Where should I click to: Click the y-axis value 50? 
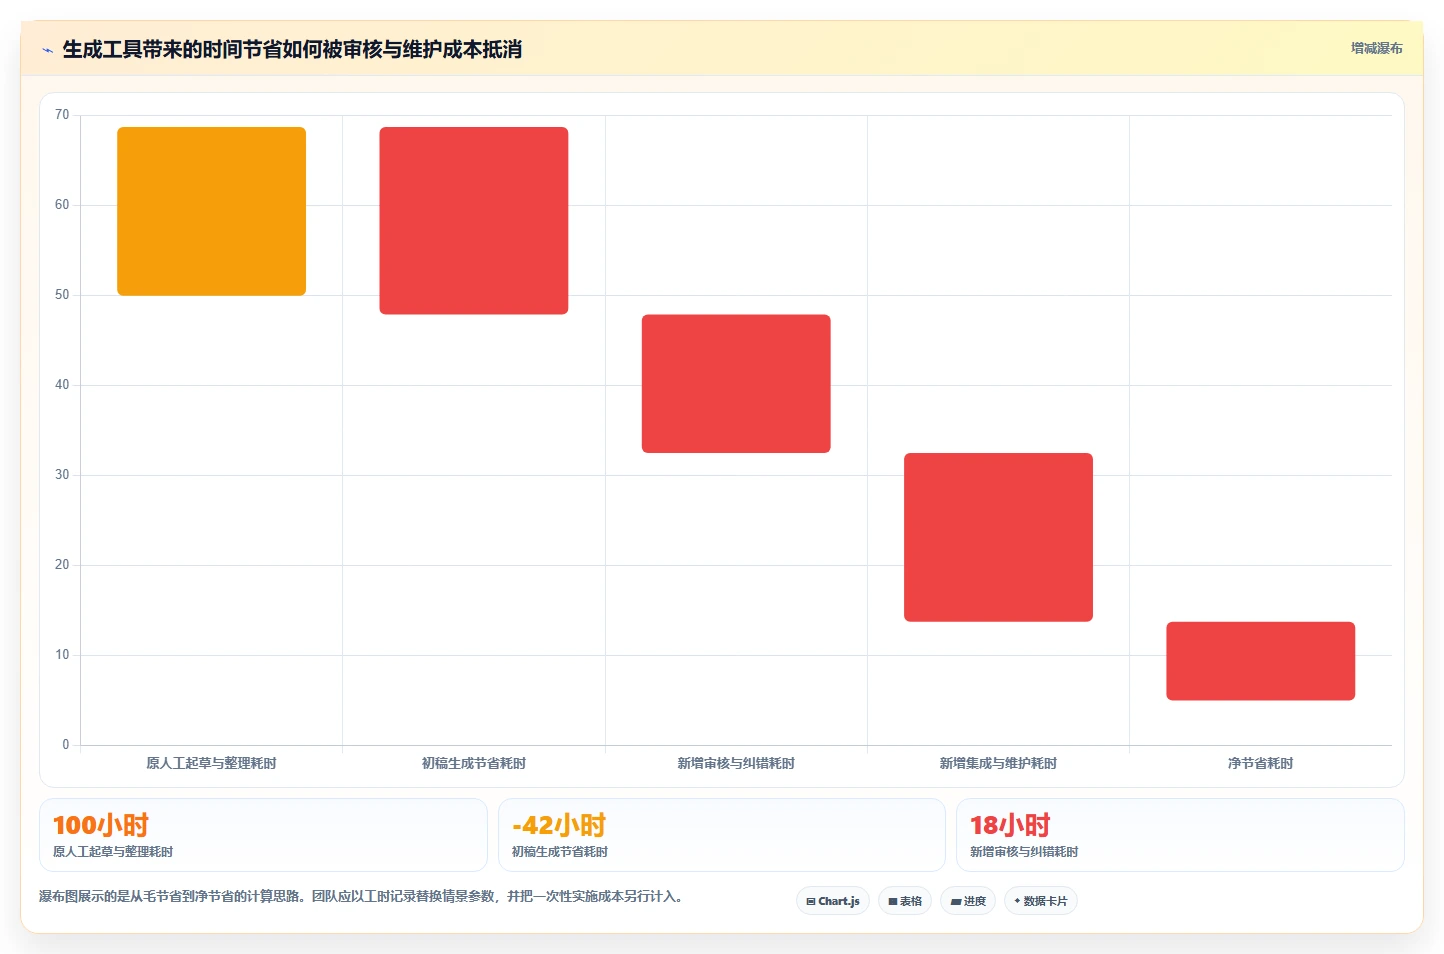[x=62, y=295]
